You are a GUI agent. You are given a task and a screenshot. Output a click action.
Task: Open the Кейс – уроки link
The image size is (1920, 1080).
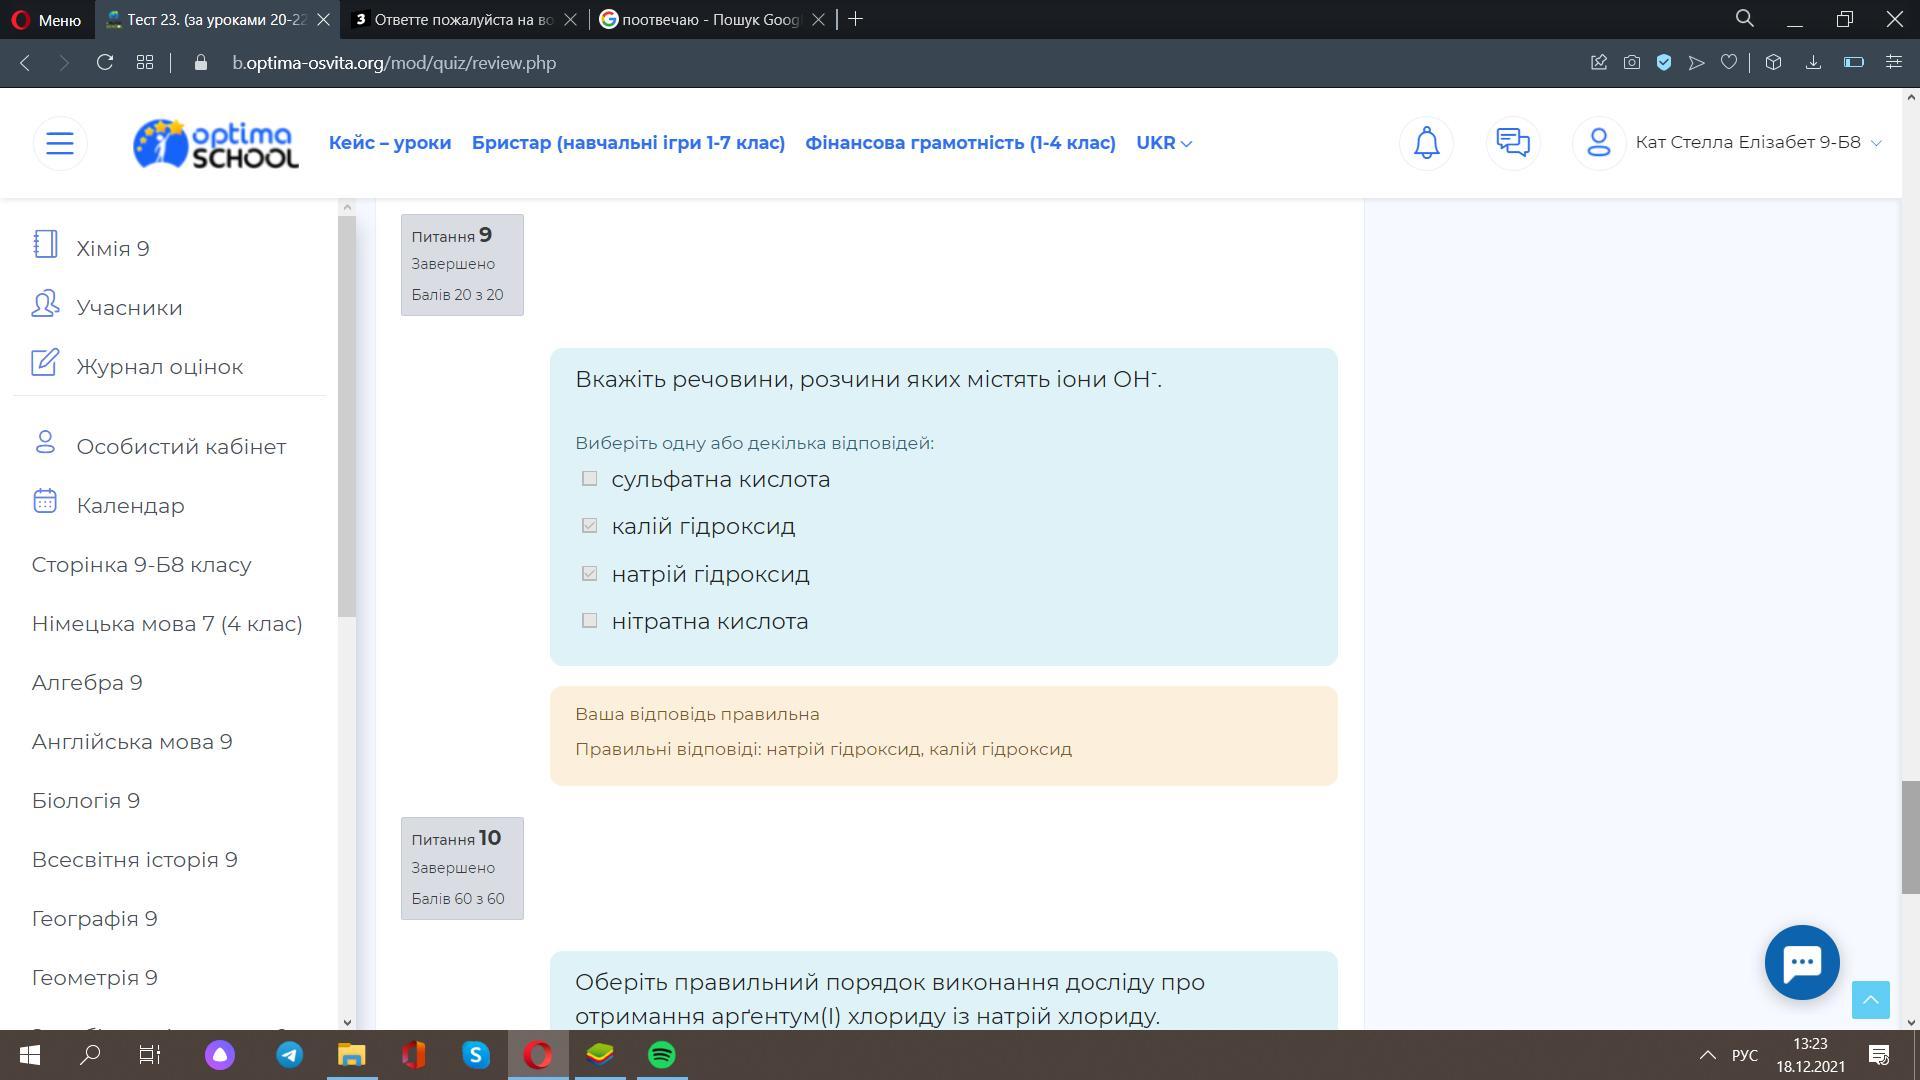click(x=390, y=143)
